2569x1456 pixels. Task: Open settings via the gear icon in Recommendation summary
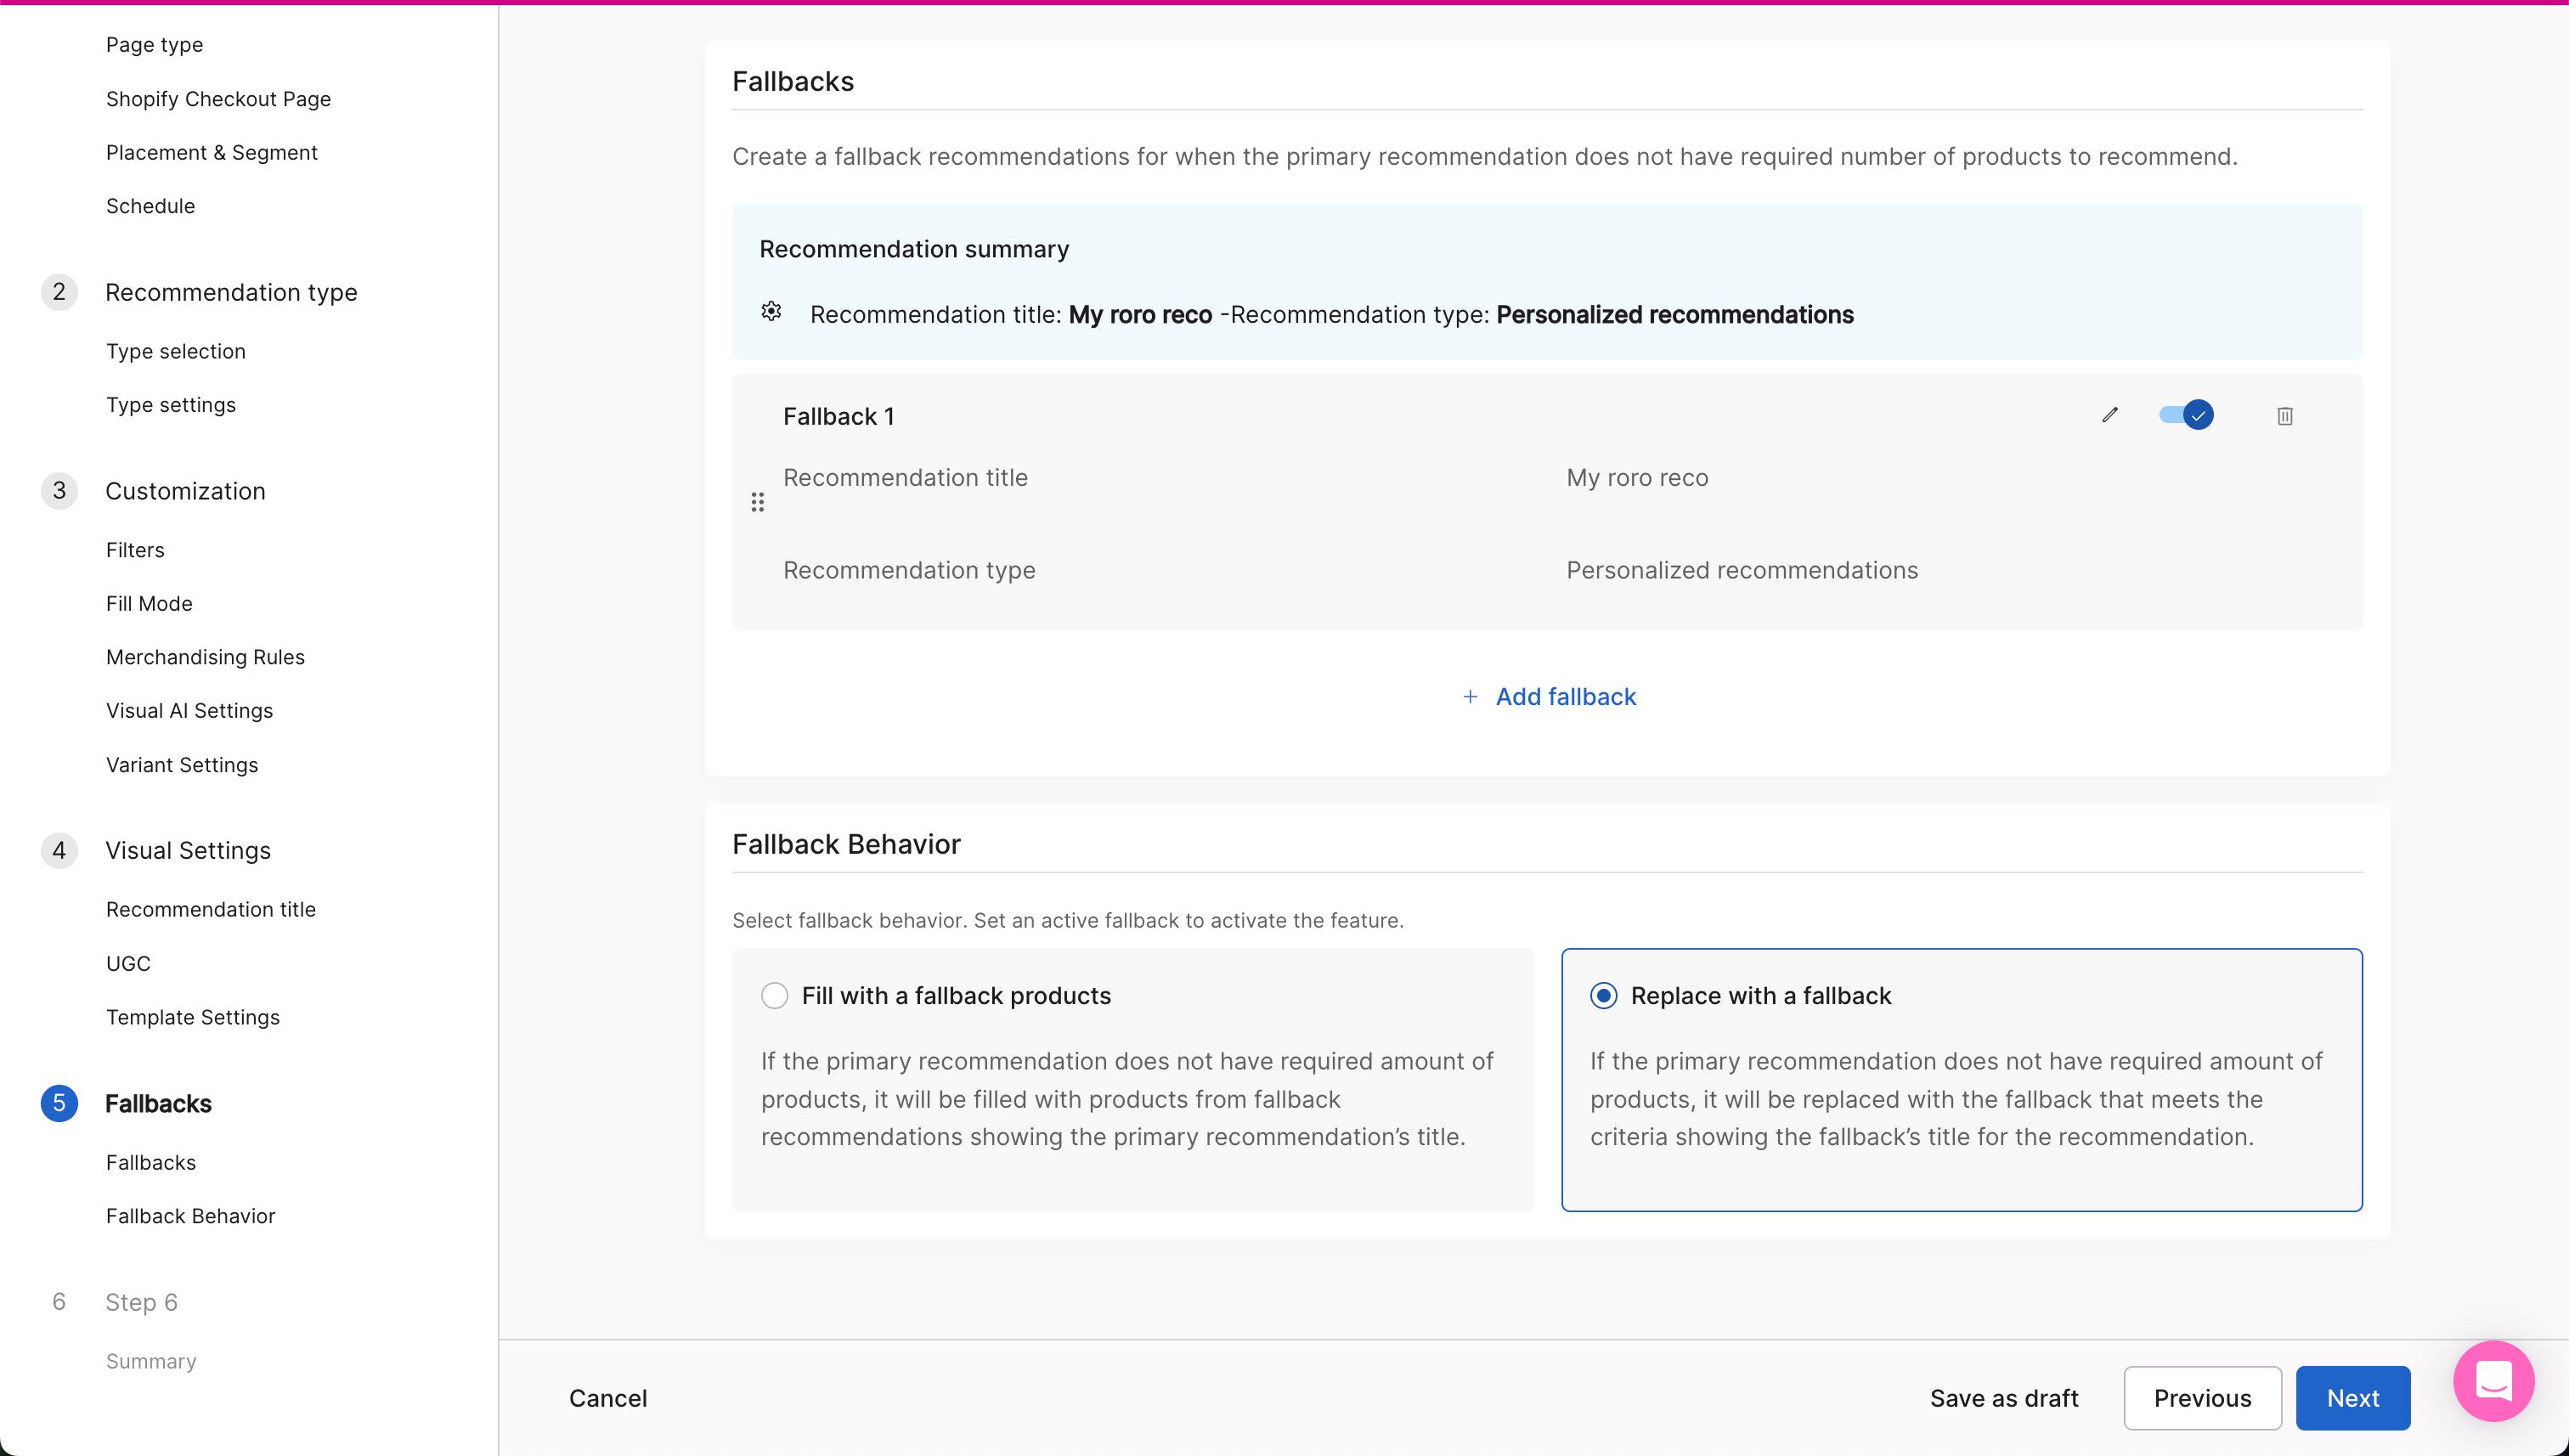(770, 311)
